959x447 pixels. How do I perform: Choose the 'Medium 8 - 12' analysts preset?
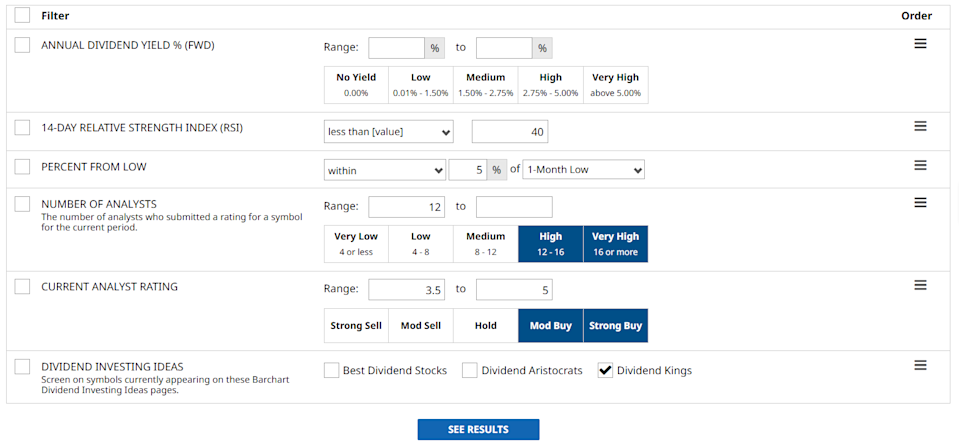click(485, 244)
